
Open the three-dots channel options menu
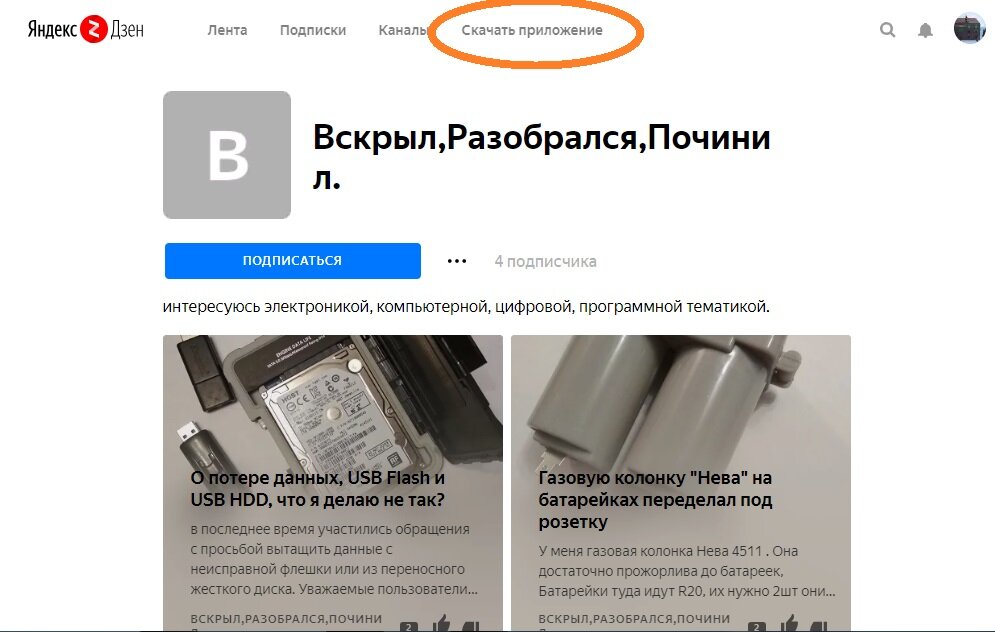coord(457,261)
